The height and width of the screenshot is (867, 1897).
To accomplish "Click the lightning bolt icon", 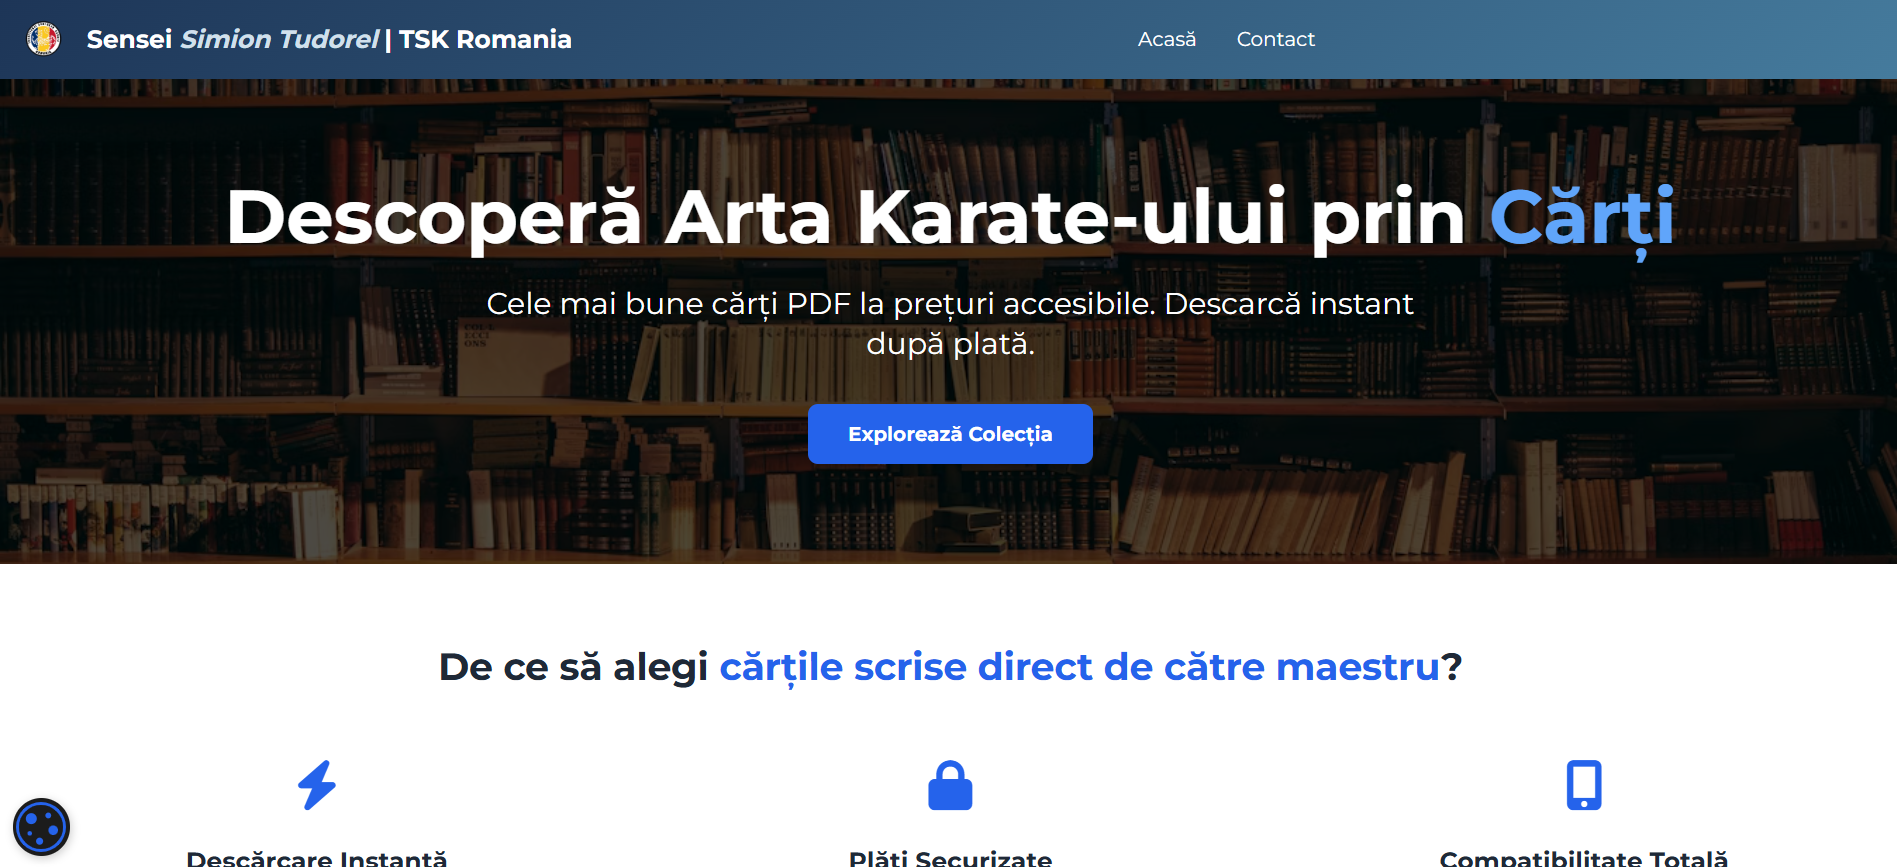I will [317, 785].
